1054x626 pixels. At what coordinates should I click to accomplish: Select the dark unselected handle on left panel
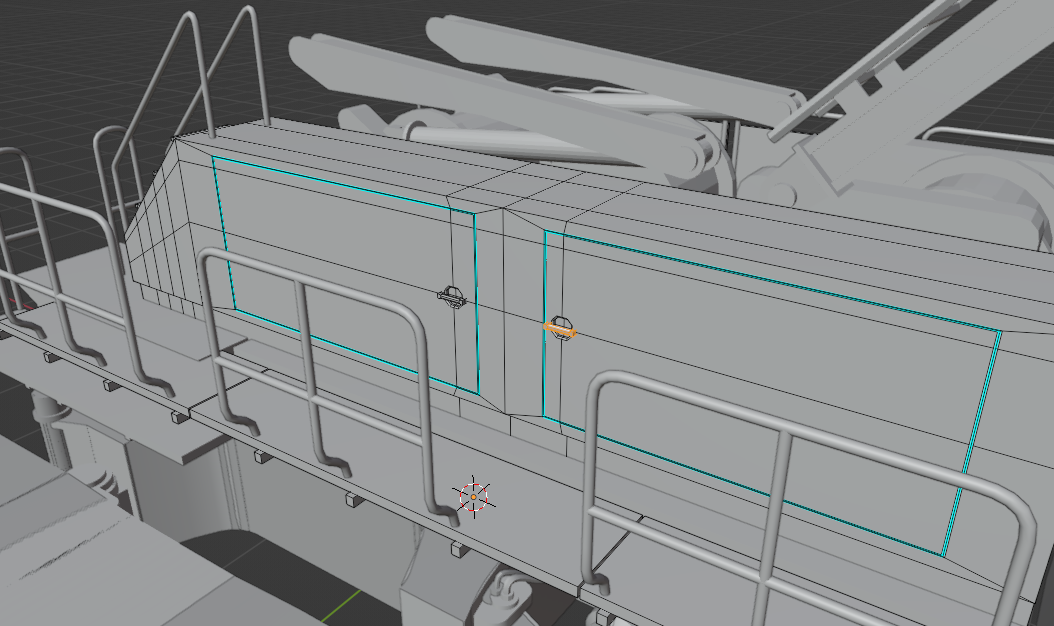452,296
